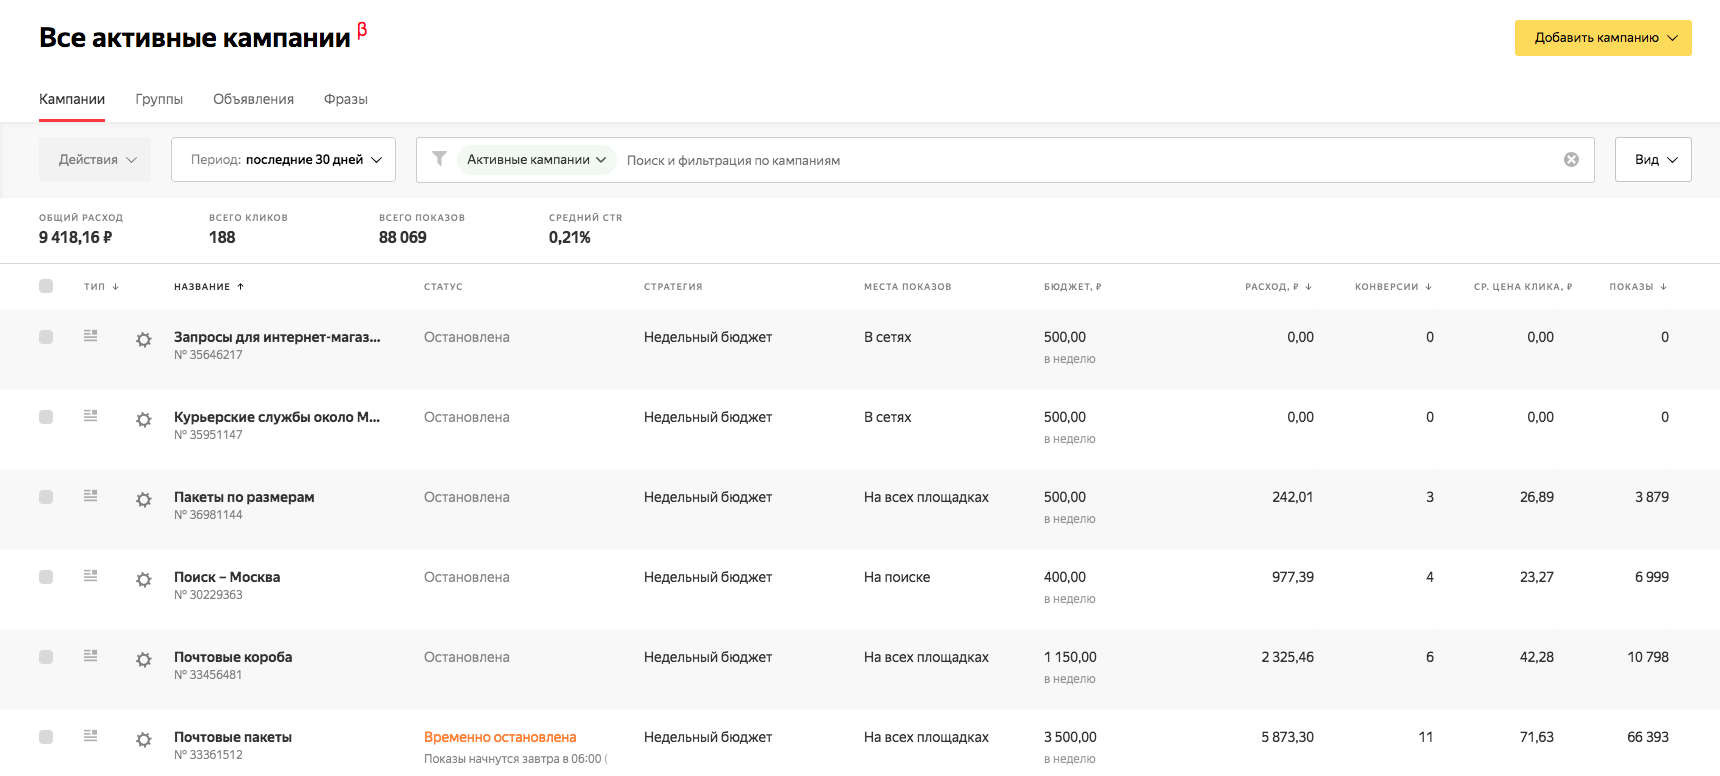
Task: Expand the Активные кампании filter chip
Action: [536, 160]
